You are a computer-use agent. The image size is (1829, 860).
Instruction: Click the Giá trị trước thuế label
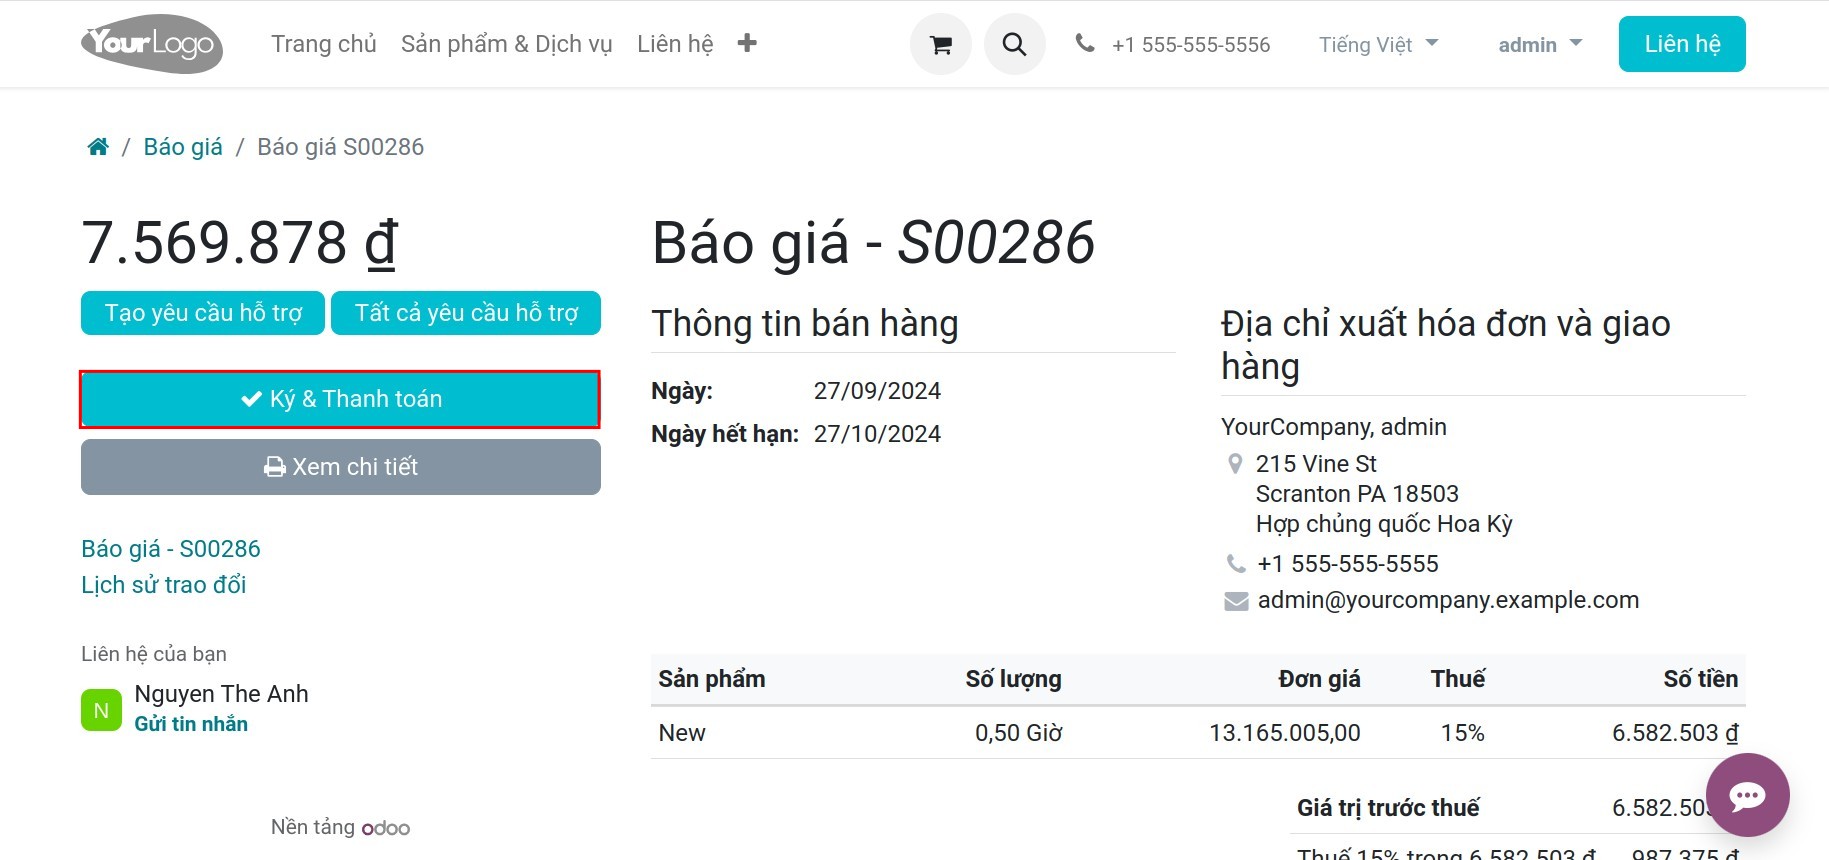click(x=1388, y=808)
